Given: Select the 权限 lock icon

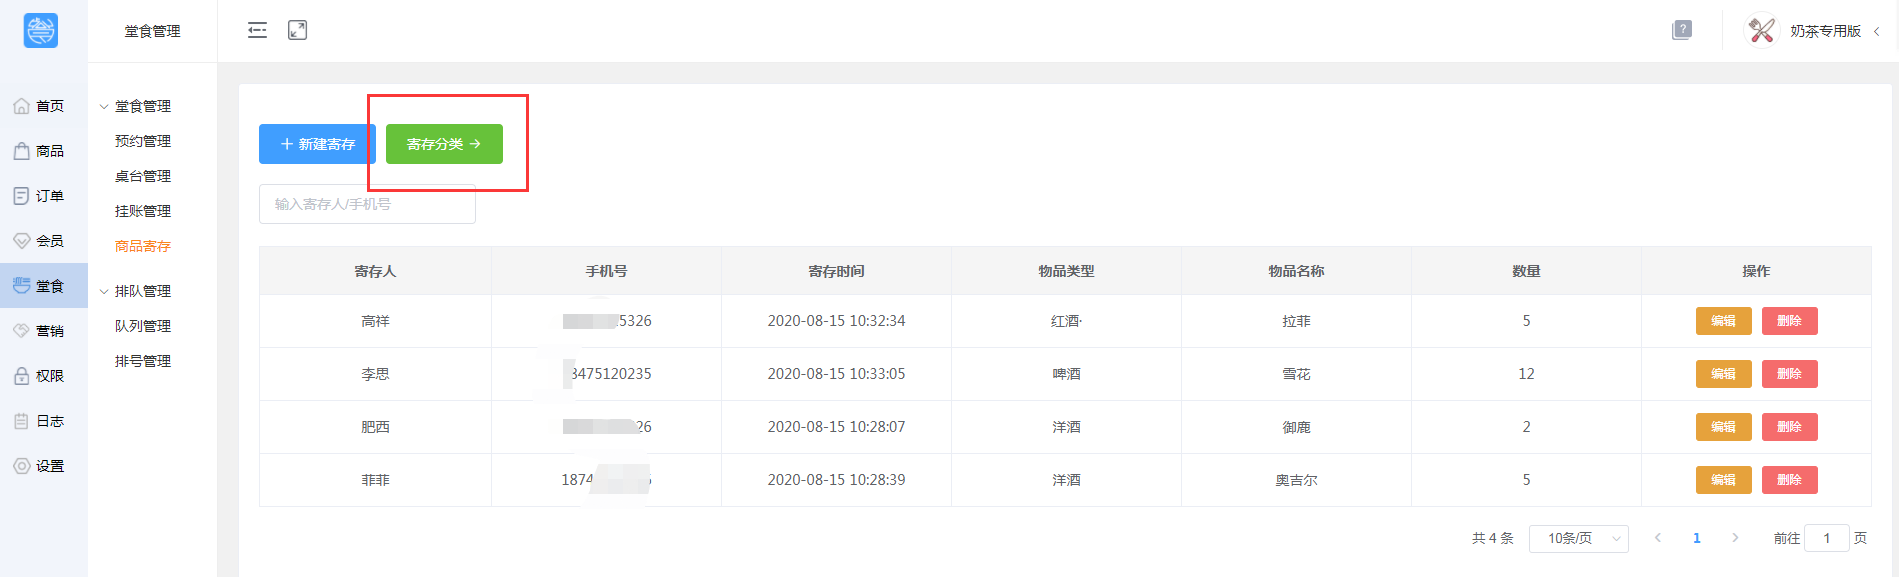Looking at the screenshot, I should pyautogui.click(x=21, y=376).
